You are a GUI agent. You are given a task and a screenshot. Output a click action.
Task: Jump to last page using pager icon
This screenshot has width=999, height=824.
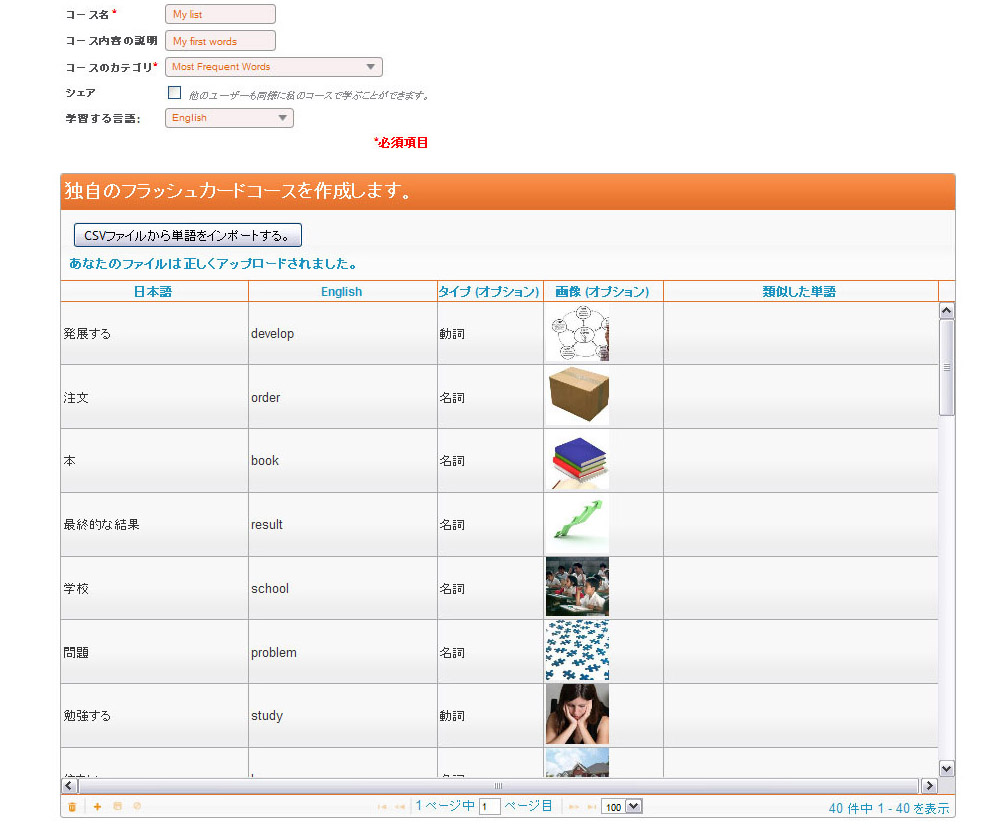[591, 807]
